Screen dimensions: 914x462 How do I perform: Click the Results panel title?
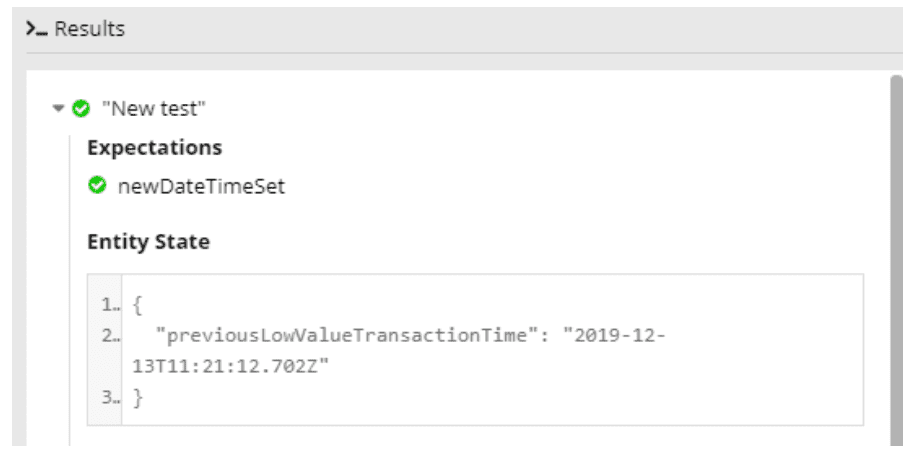coord(89,29)
